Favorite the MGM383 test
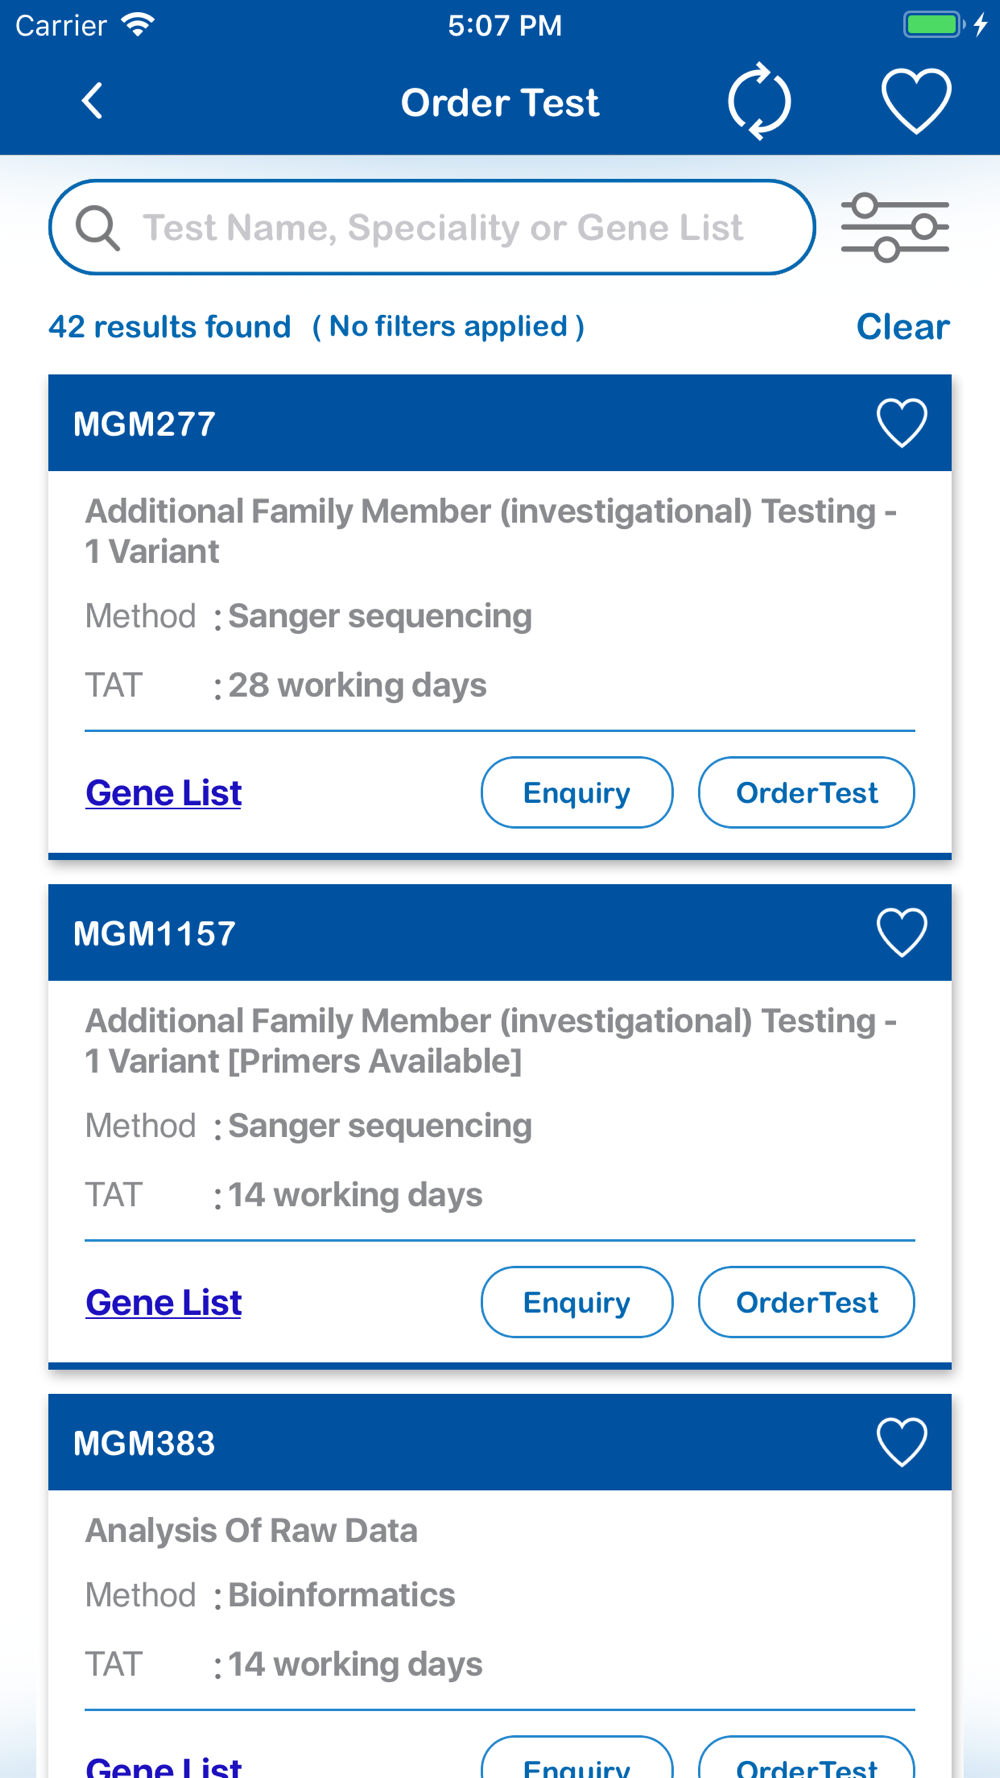The image size is (1000, 1778). click(901, 1442)
